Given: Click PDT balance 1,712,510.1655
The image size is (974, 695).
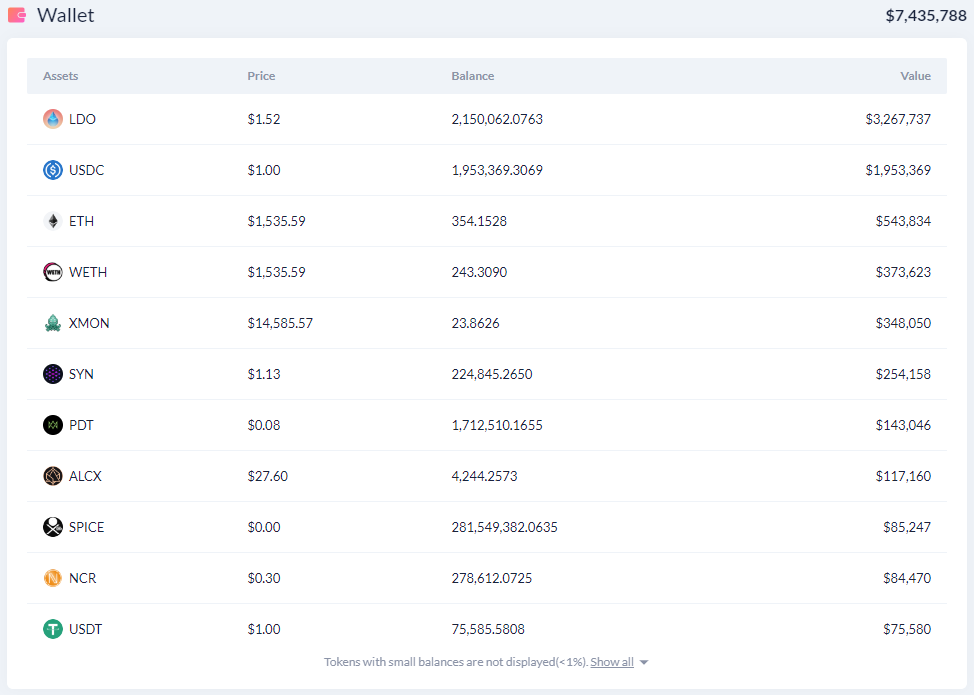Looking at the screenshot, I should [x=497, y=425].
